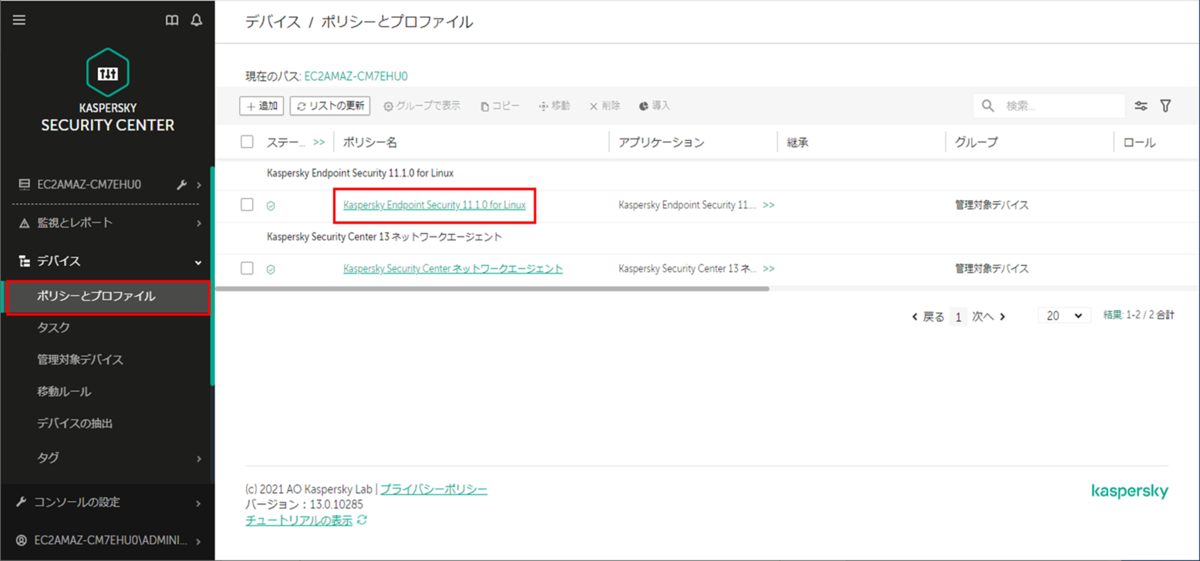This screenshot has height=561, width=1200.
Task: Sort by 継承 column header
Action: point(797,143)
